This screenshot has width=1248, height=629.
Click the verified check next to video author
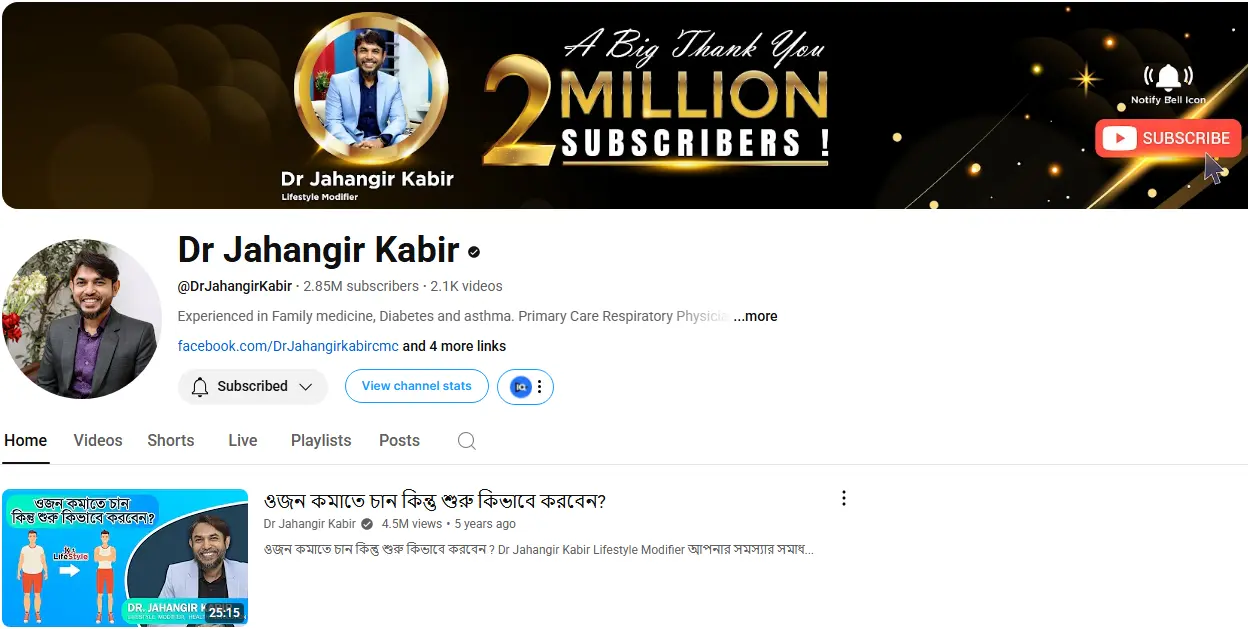coord(367,524)
